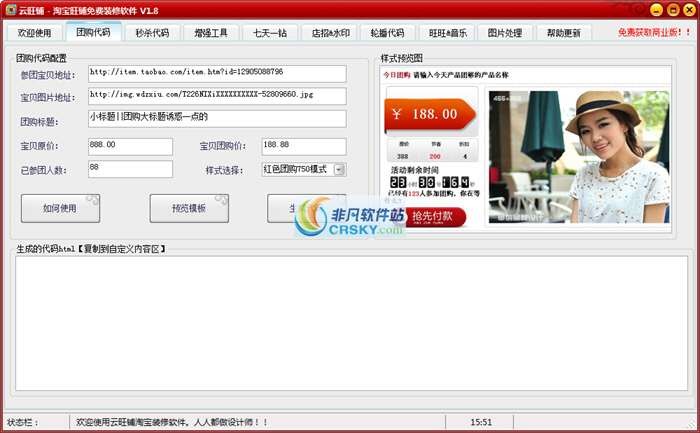The image size is (700, 433).
Task: Click the 已参团人数 field
Action: pos(130,169)
